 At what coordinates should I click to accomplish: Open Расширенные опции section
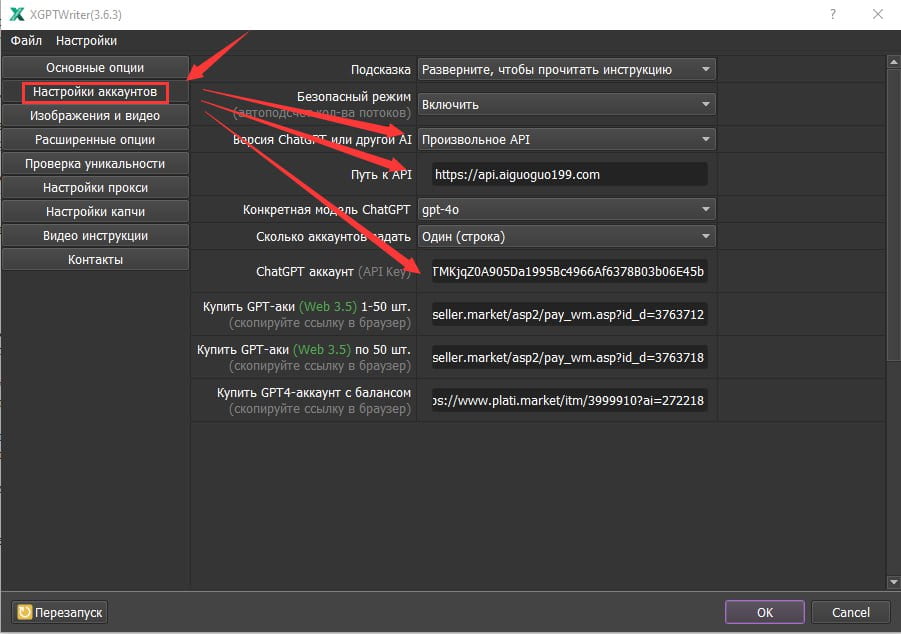[x=95, y=140]
